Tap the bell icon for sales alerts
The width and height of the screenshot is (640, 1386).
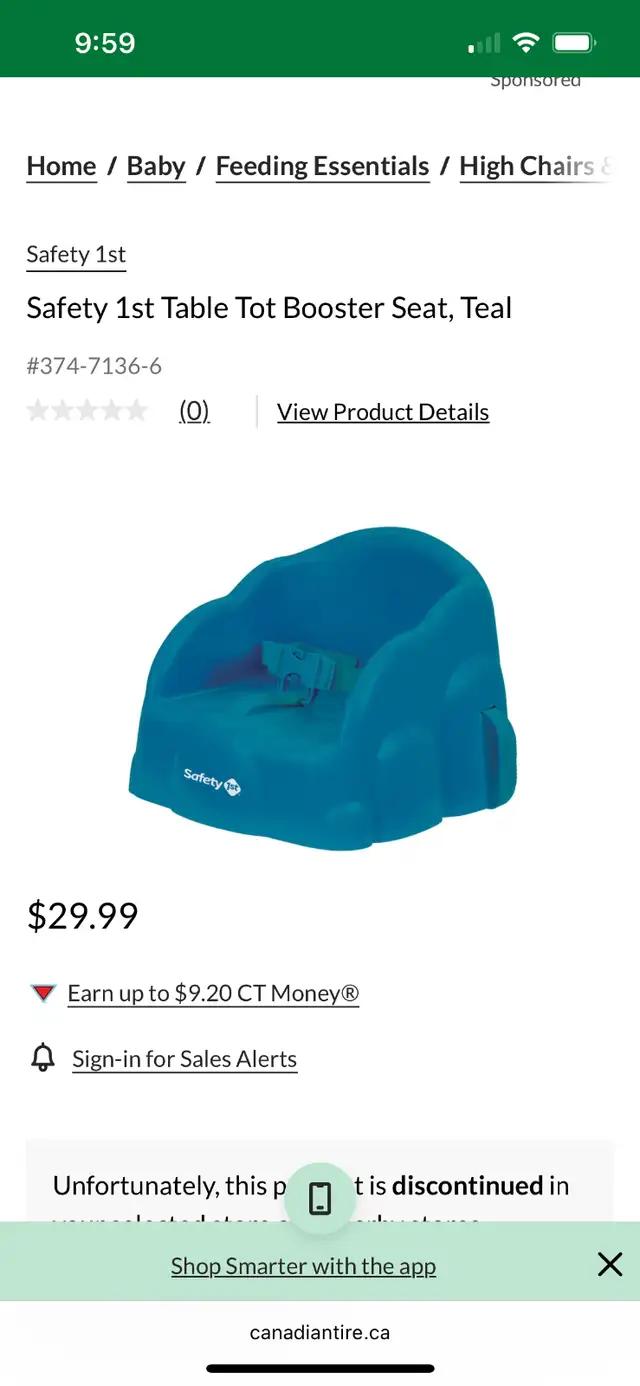click(43, 1058)
